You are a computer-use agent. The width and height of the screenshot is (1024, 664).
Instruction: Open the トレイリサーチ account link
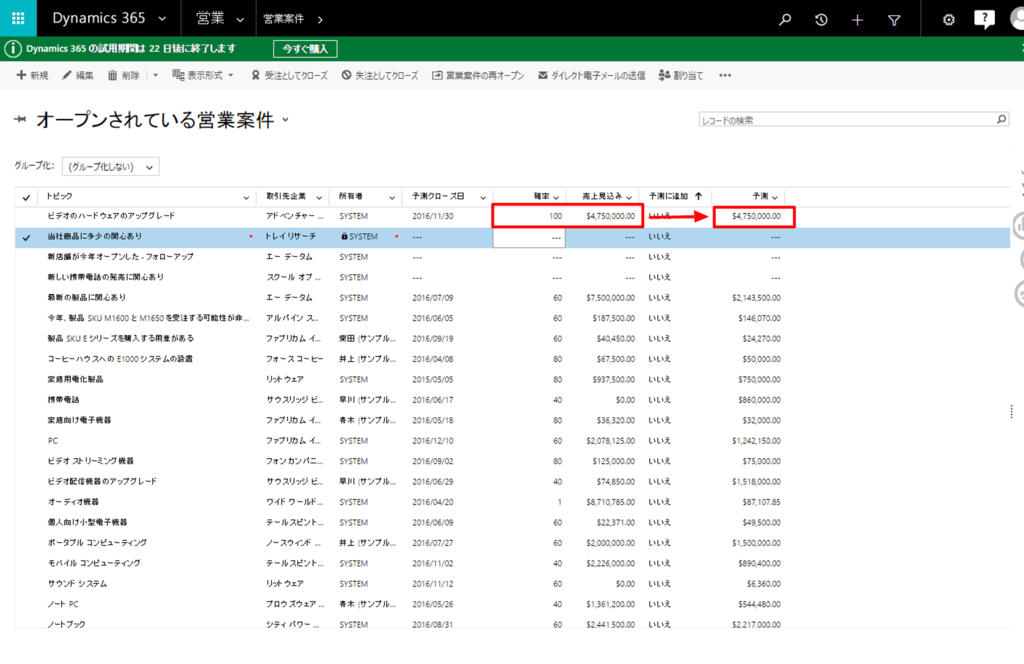click(x=291, y=236)
